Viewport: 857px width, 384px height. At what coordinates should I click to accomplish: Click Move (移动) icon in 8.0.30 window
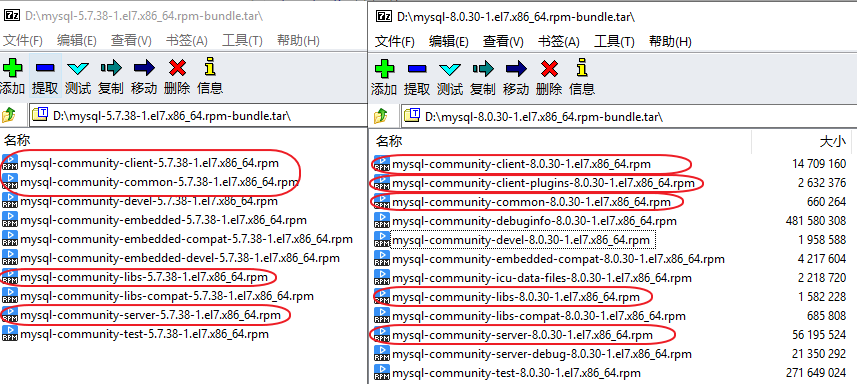click(516, 69)
